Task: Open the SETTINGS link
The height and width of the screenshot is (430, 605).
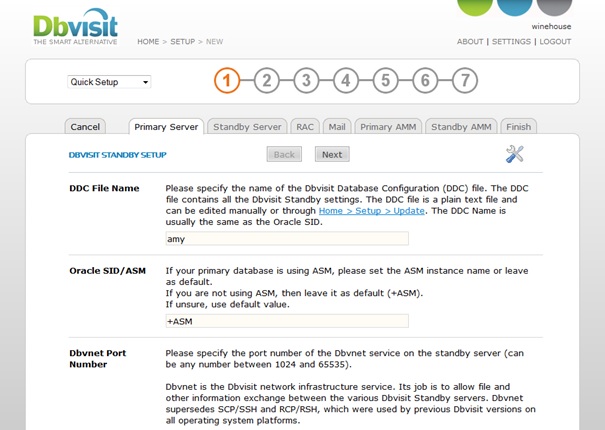Action: tap(511, 41)
